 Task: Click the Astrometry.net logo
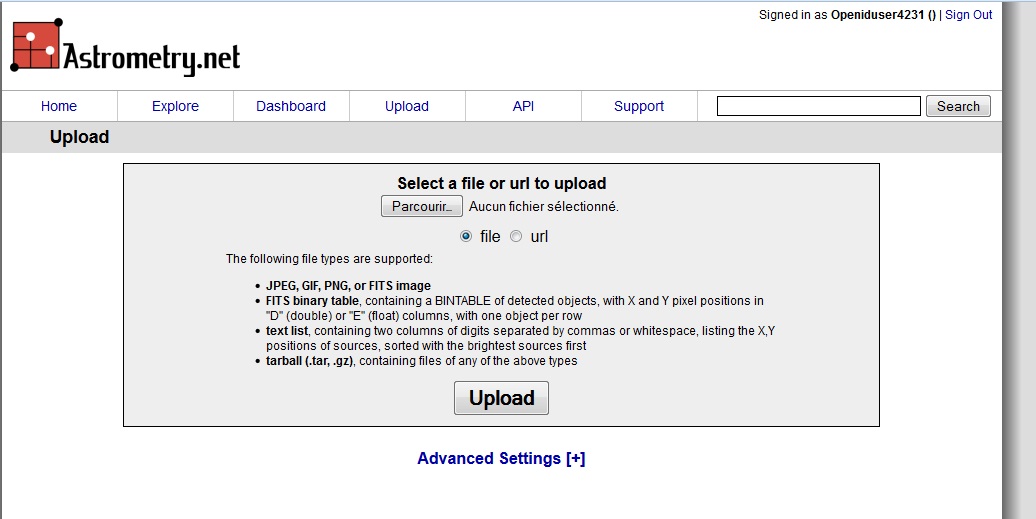pos(125,48)
